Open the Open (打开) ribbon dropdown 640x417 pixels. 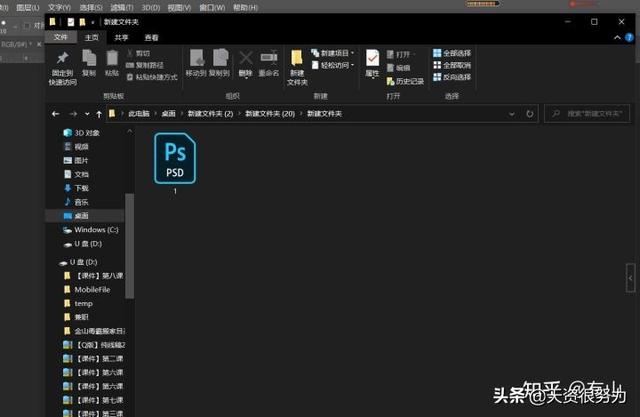click(x=400, y=54)
